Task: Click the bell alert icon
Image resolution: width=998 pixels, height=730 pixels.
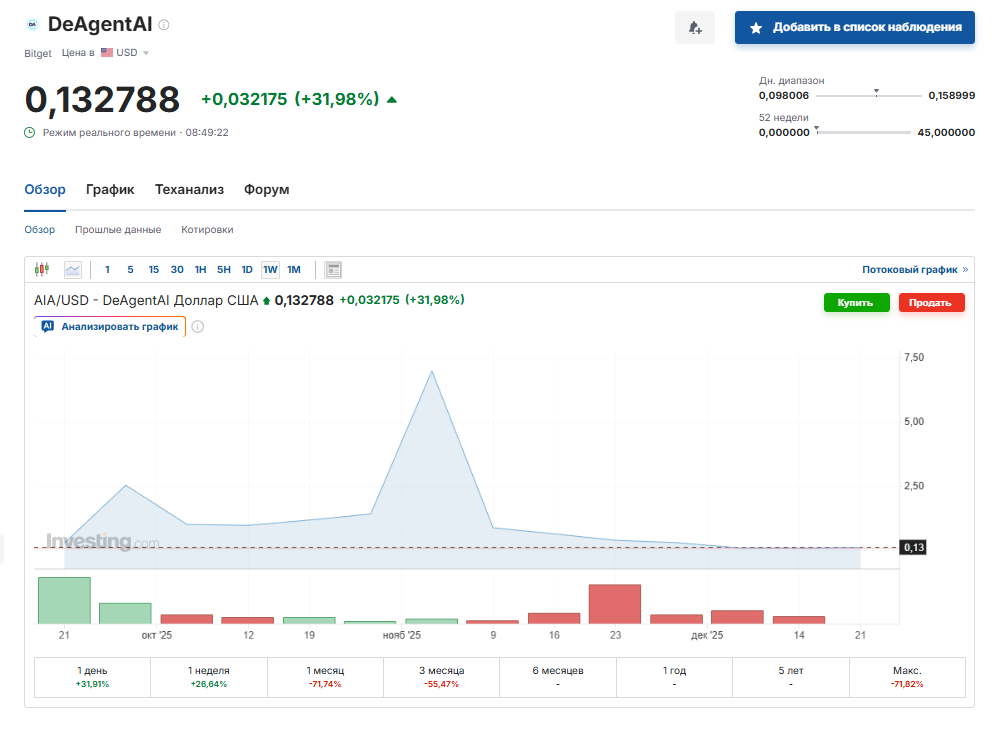Action: coord(695,28)
